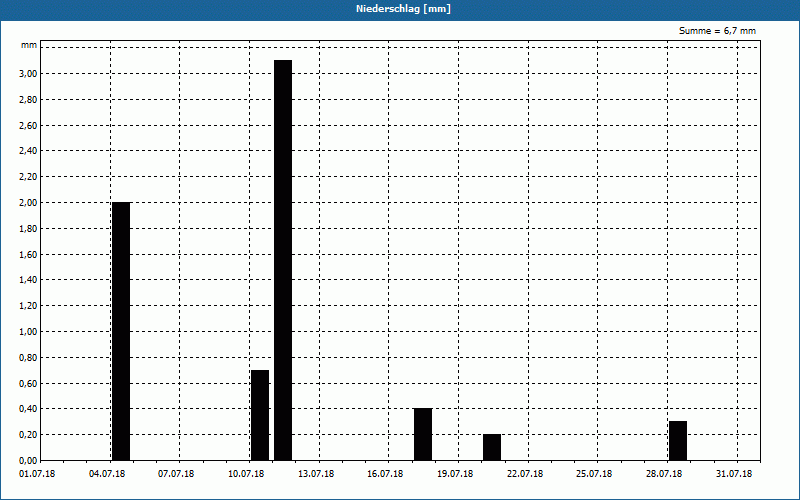This screenshot has height=500, width=800.
Task: Click the 13.07.18 x-axis date label
Action: click(316, 474)
